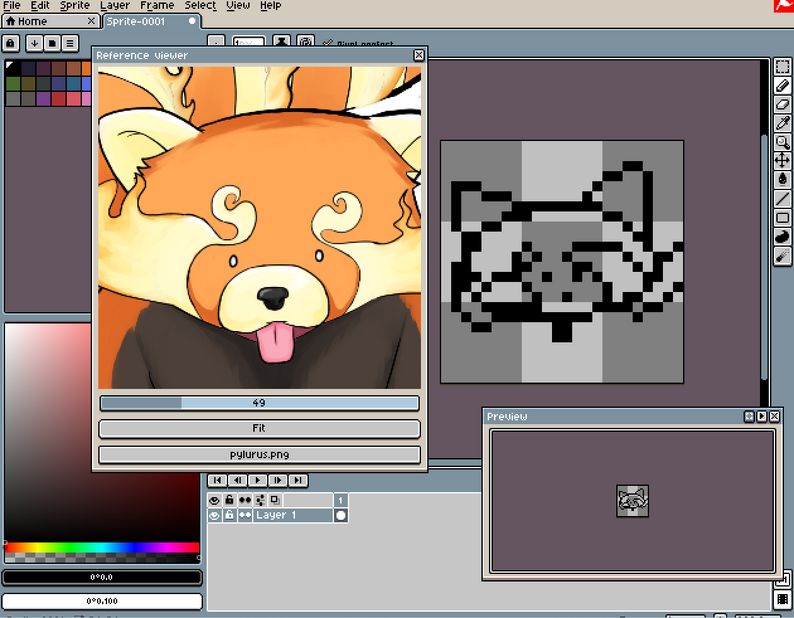The height and width of the screenshot is (618, 794).
Task: Go to the previous frame
Action: [237, 480]
